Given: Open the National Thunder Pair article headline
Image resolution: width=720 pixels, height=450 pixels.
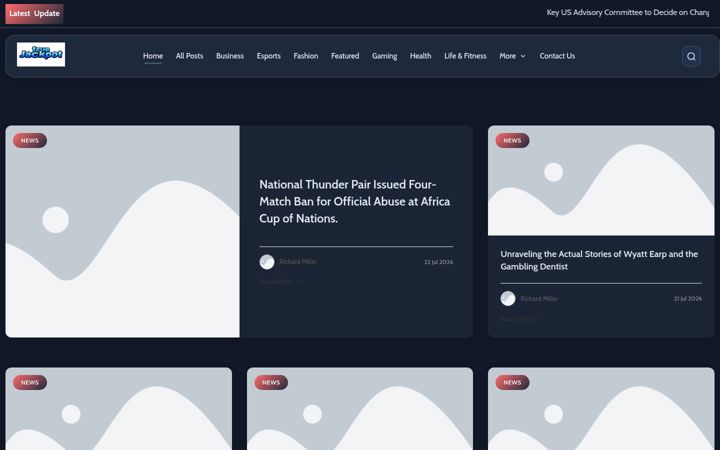Looking at the screenshot, I should pyautogui.click(x=354, y=201).
